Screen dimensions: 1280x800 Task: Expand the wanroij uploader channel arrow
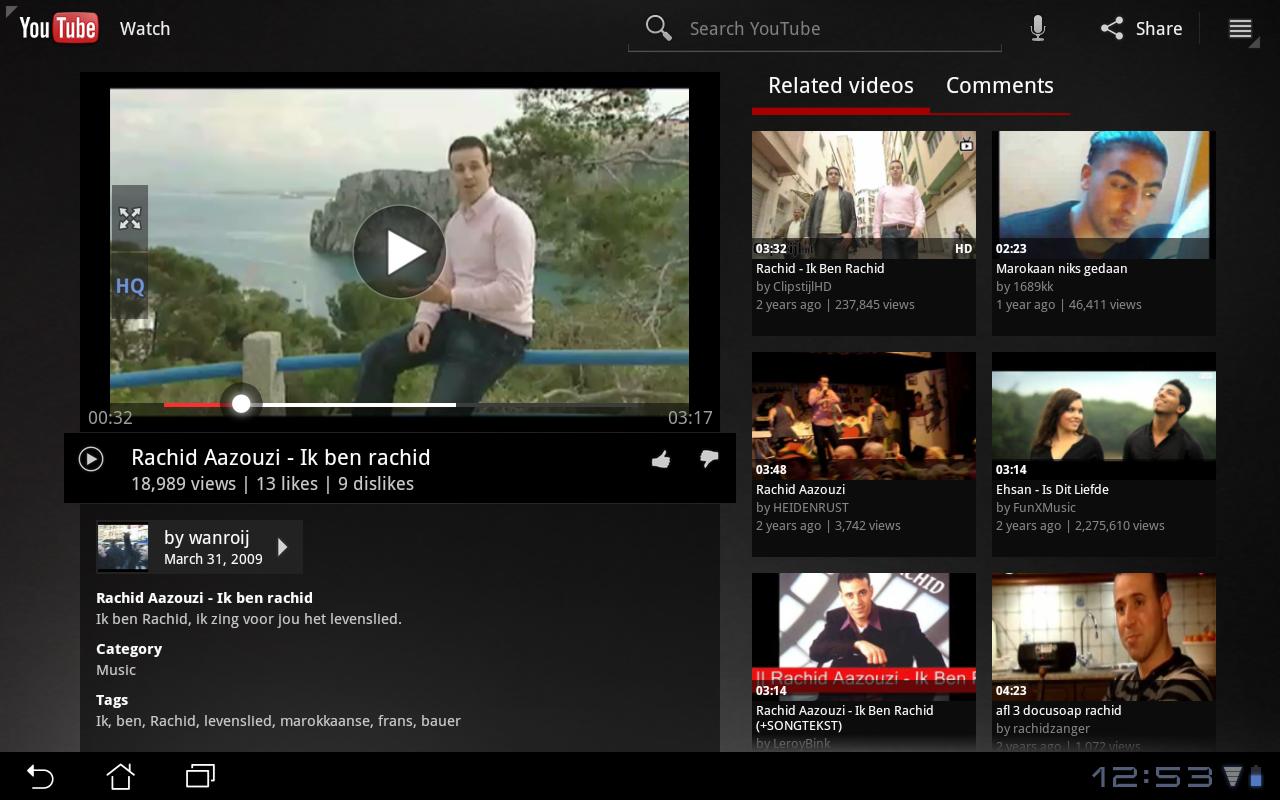click(282, 547)
